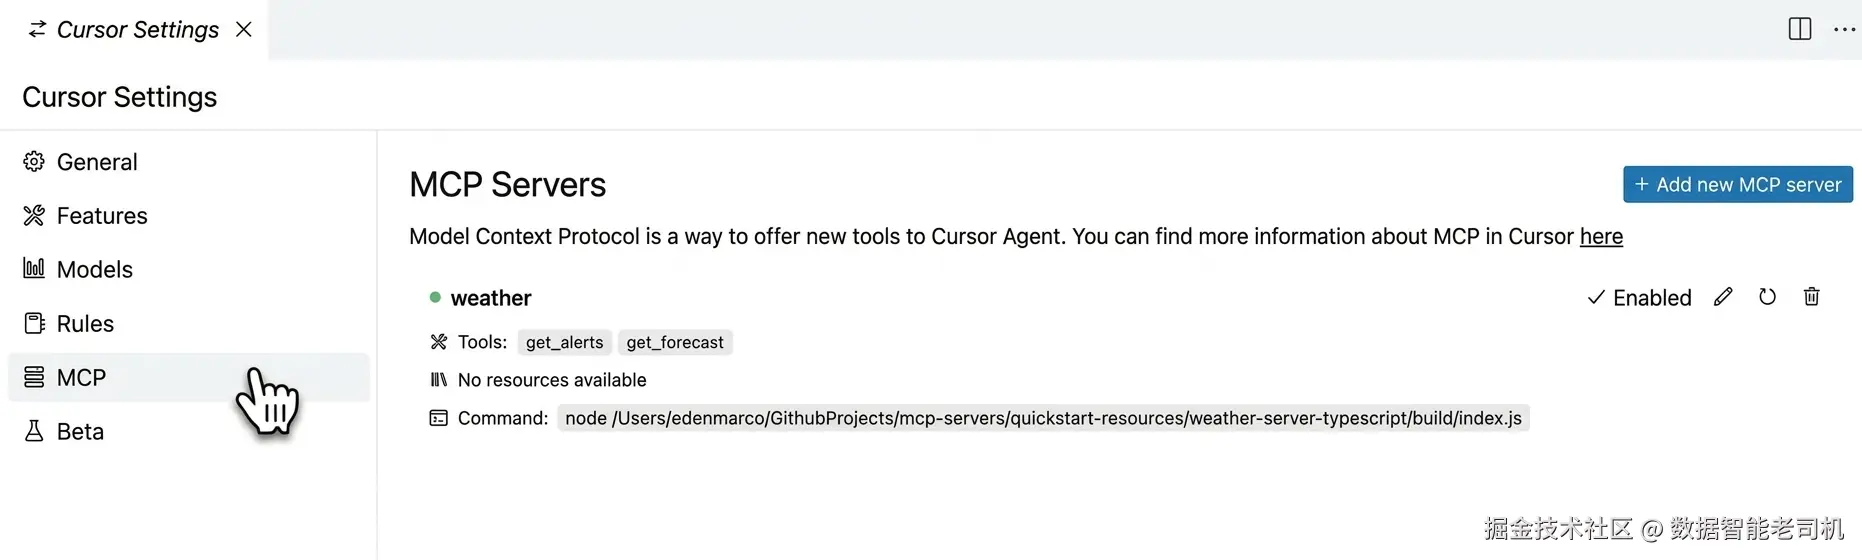Delete the weather server with the trash icon
Image resolution: width=1862 pixels, height=560 pixels.
point(1811,297)
